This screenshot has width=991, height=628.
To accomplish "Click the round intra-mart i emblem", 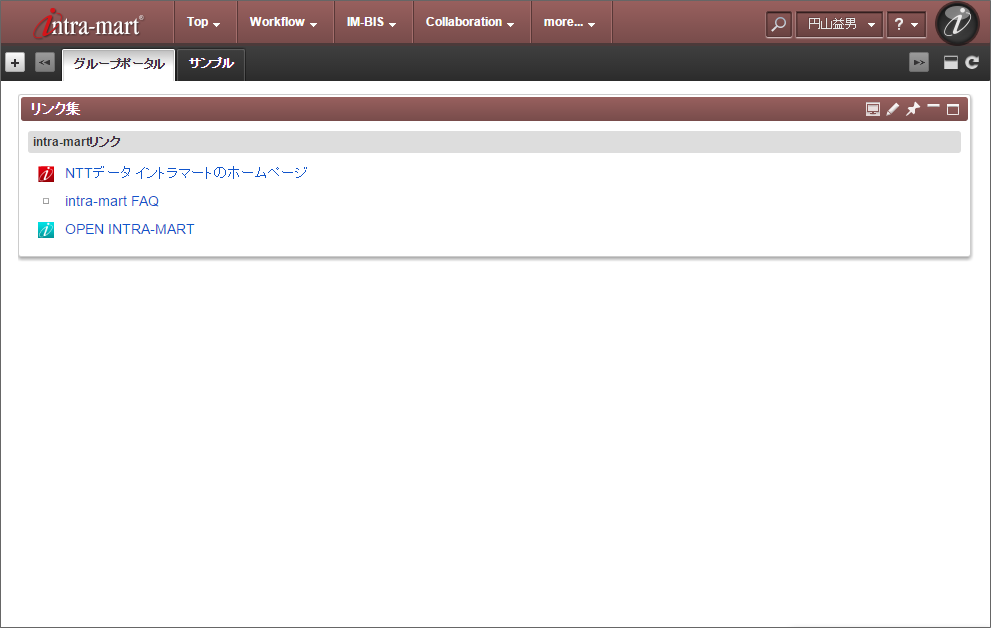I will [x=957, y=23].
